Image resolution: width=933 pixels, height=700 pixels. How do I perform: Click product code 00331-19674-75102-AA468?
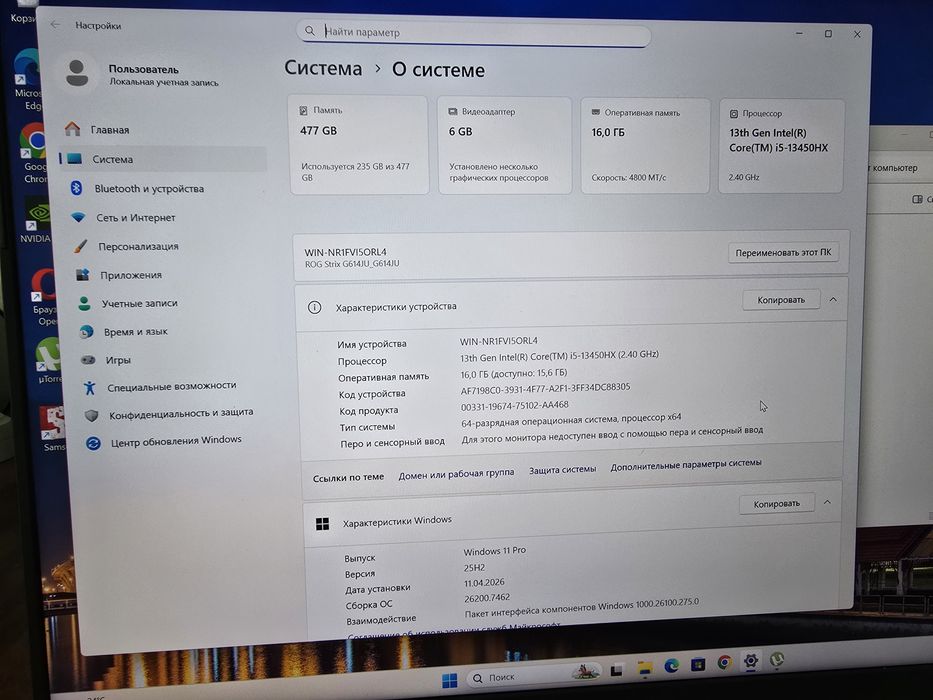[x=515, y=405]
